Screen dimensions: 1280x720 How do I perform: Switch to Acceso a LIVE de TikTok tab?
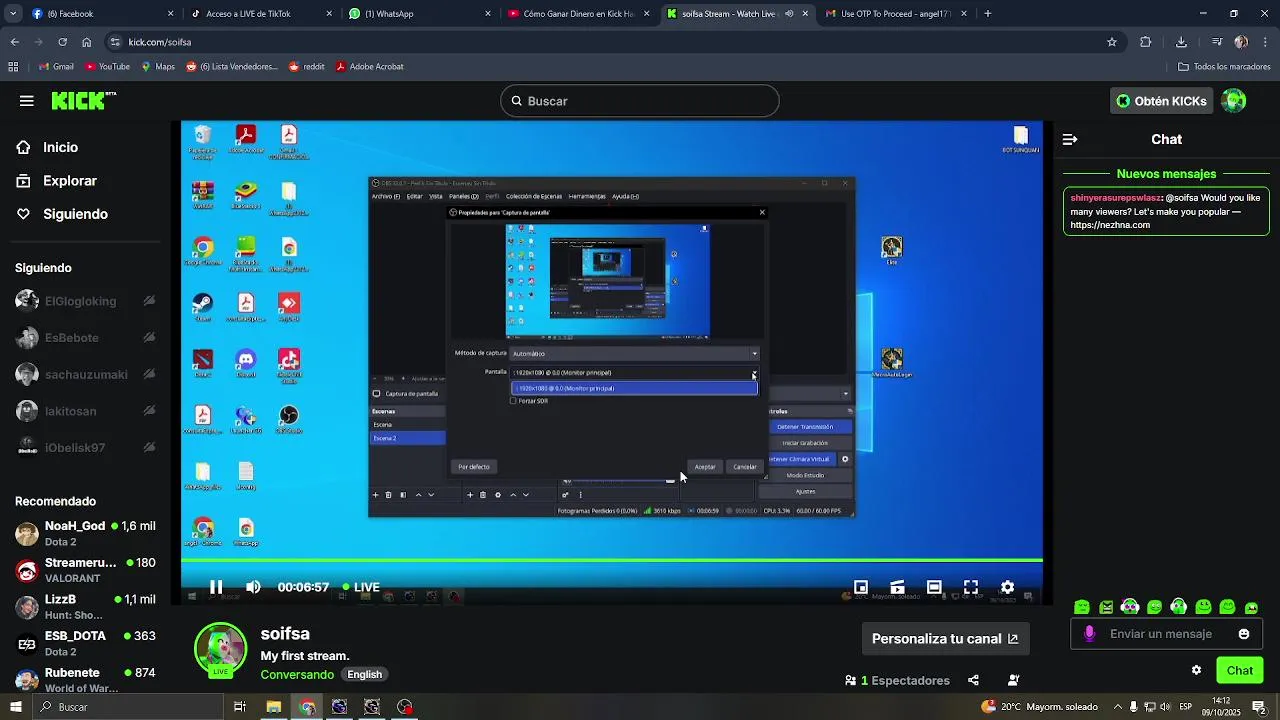click(262, 14)
